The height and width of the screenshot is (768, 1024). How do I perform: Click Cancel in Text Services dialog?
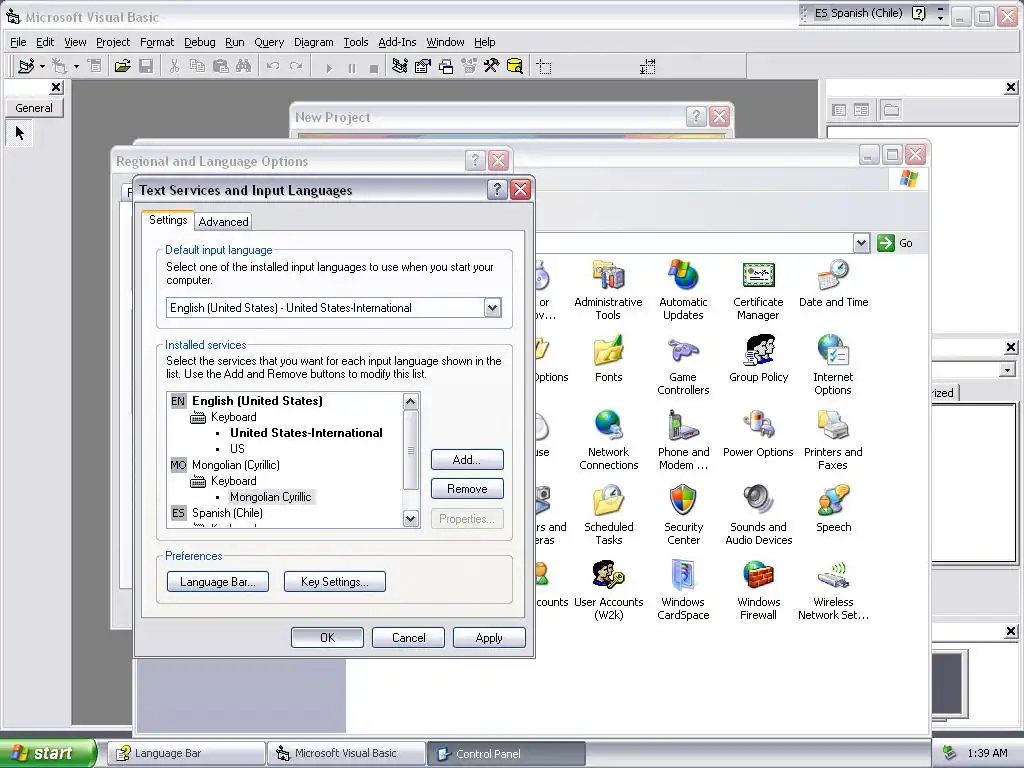click(408, 638)
